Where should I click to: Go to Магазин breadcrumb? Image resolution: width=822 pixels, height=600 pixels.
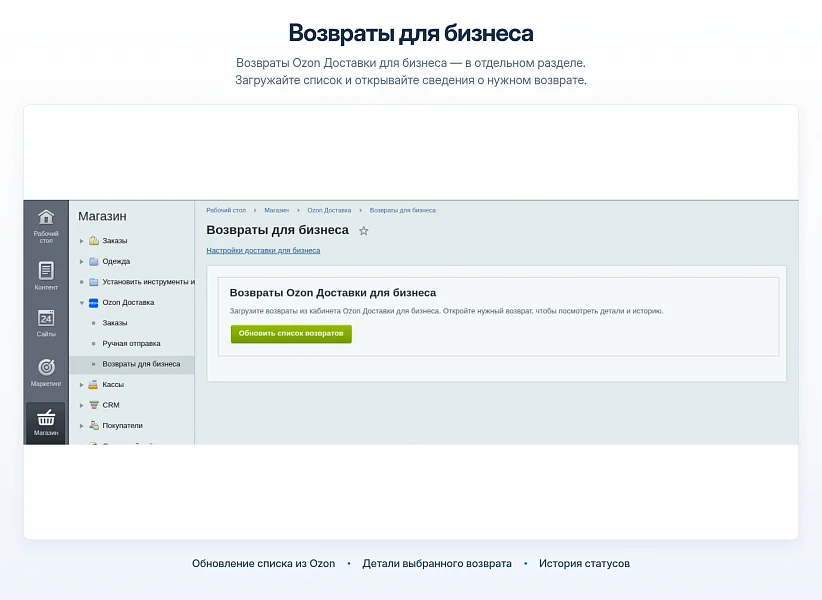(x=277, y=210)
